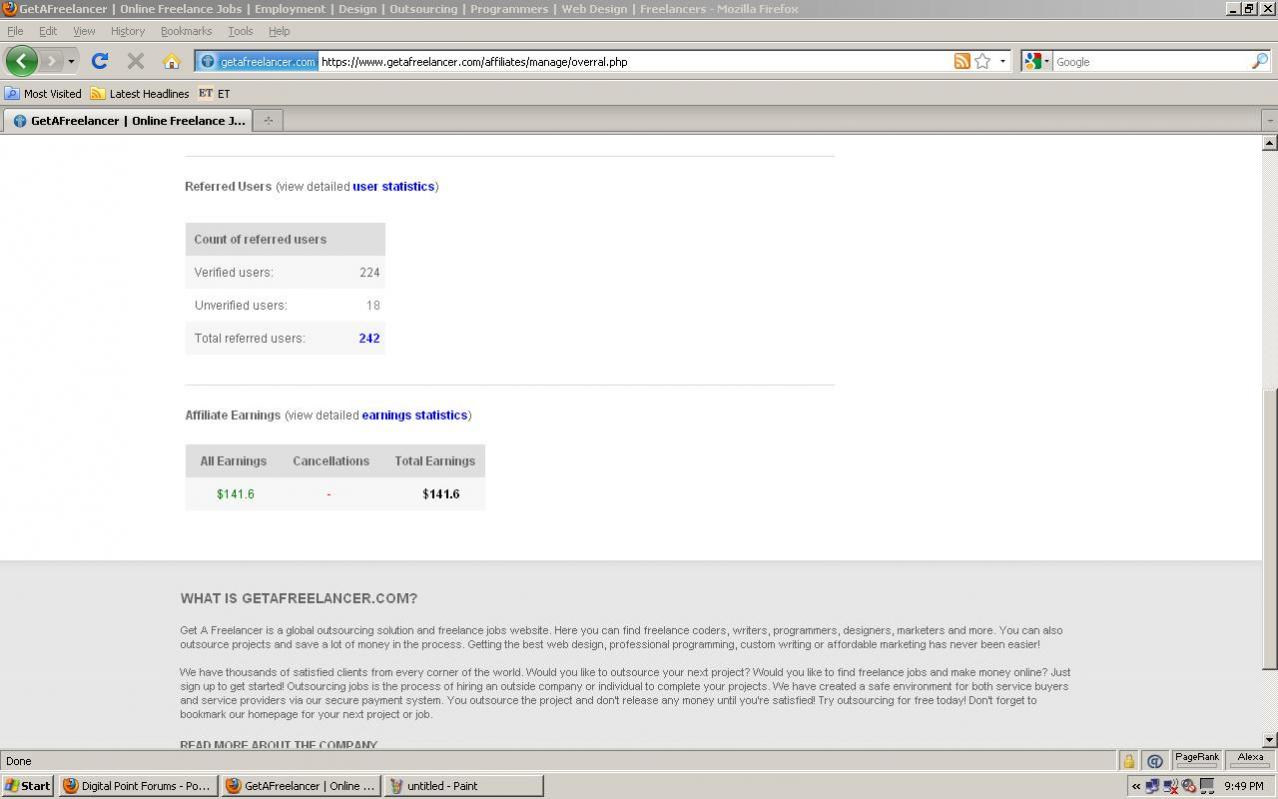This screenshot has height=799, width=1278.
Task: Minimize the Firefox window
Action: 1234,9
